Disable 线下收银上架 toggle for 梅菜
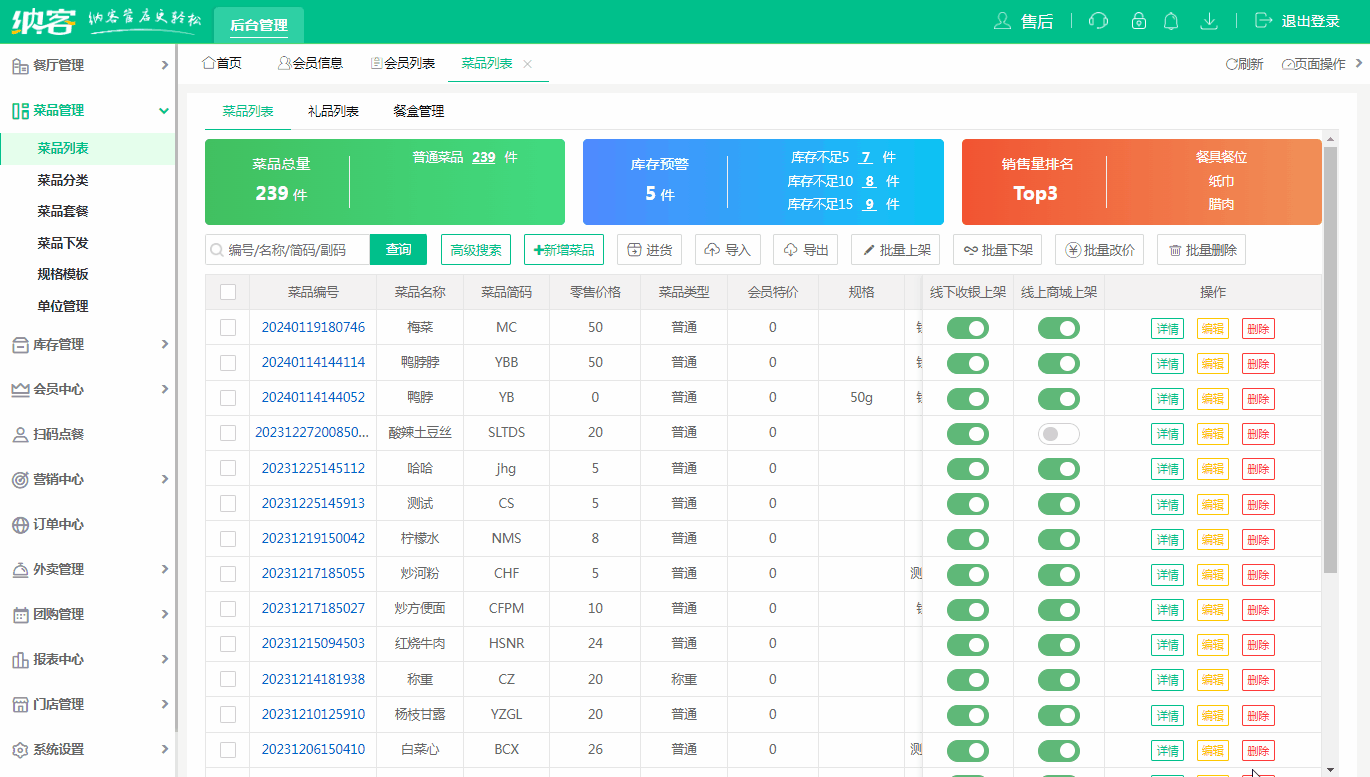The width and height of the screenshot is (1370, 777). (x=967, y=328)
